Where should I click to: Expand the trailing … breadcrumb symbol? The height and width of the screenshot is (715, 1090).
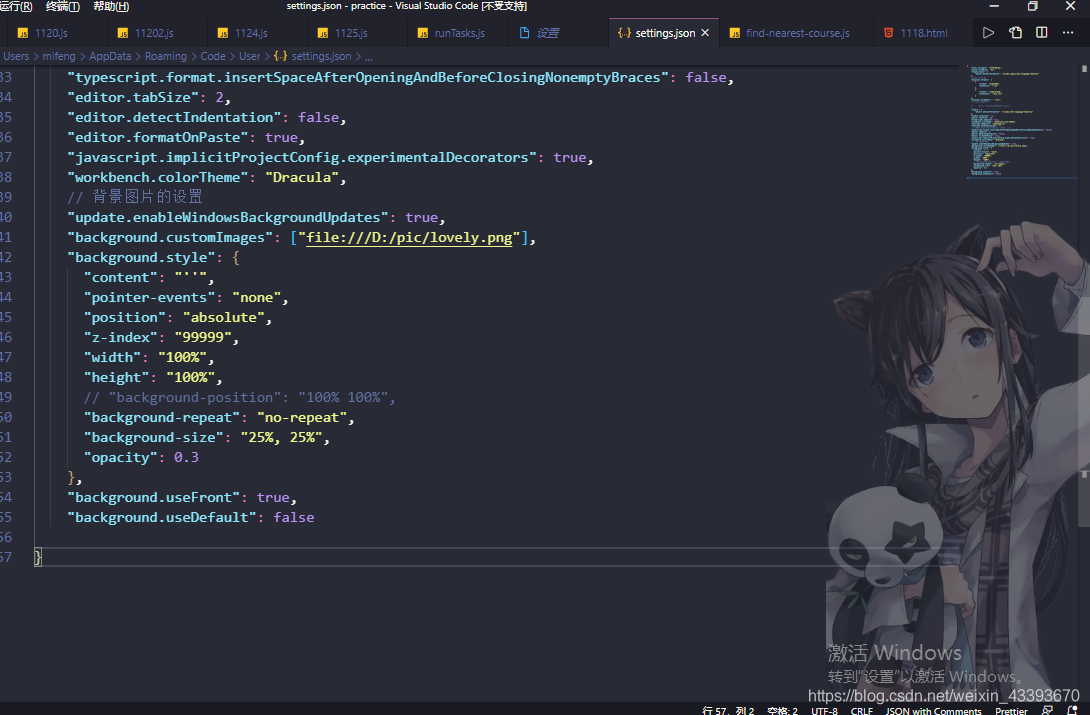pos(368,56)
